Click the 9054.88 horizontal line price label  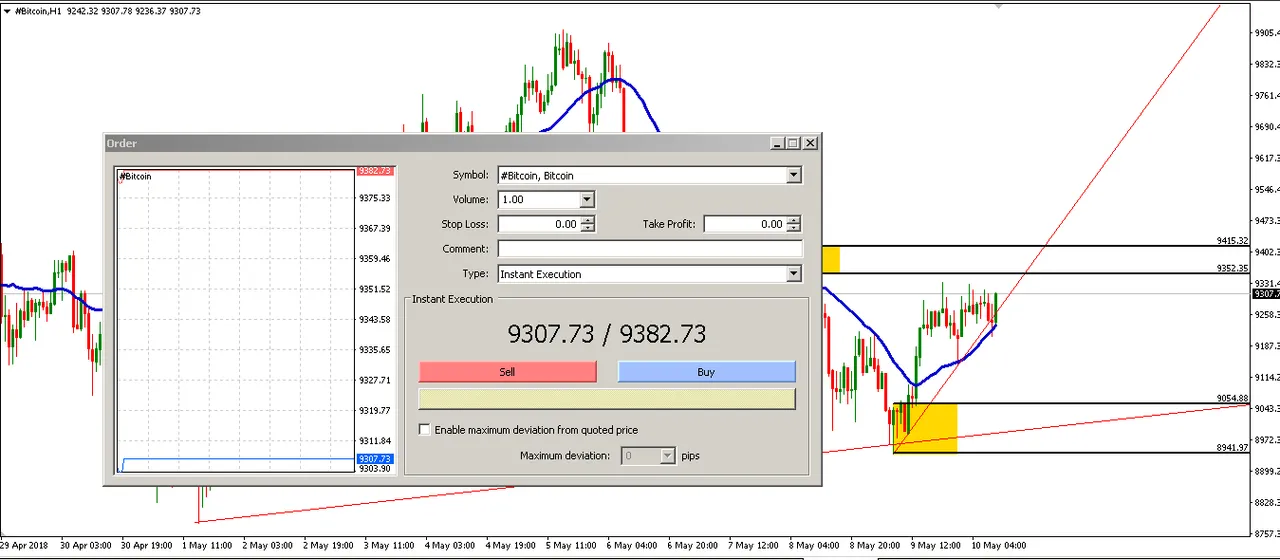1233,398
